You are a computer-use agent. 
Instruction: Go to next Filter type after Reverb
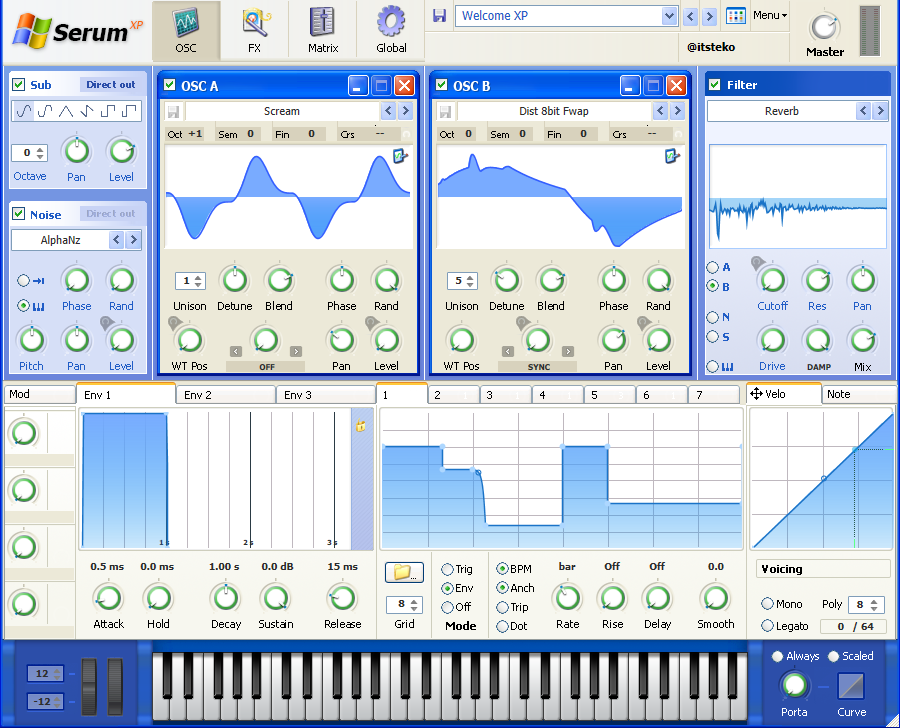click(x=880, y=111)
